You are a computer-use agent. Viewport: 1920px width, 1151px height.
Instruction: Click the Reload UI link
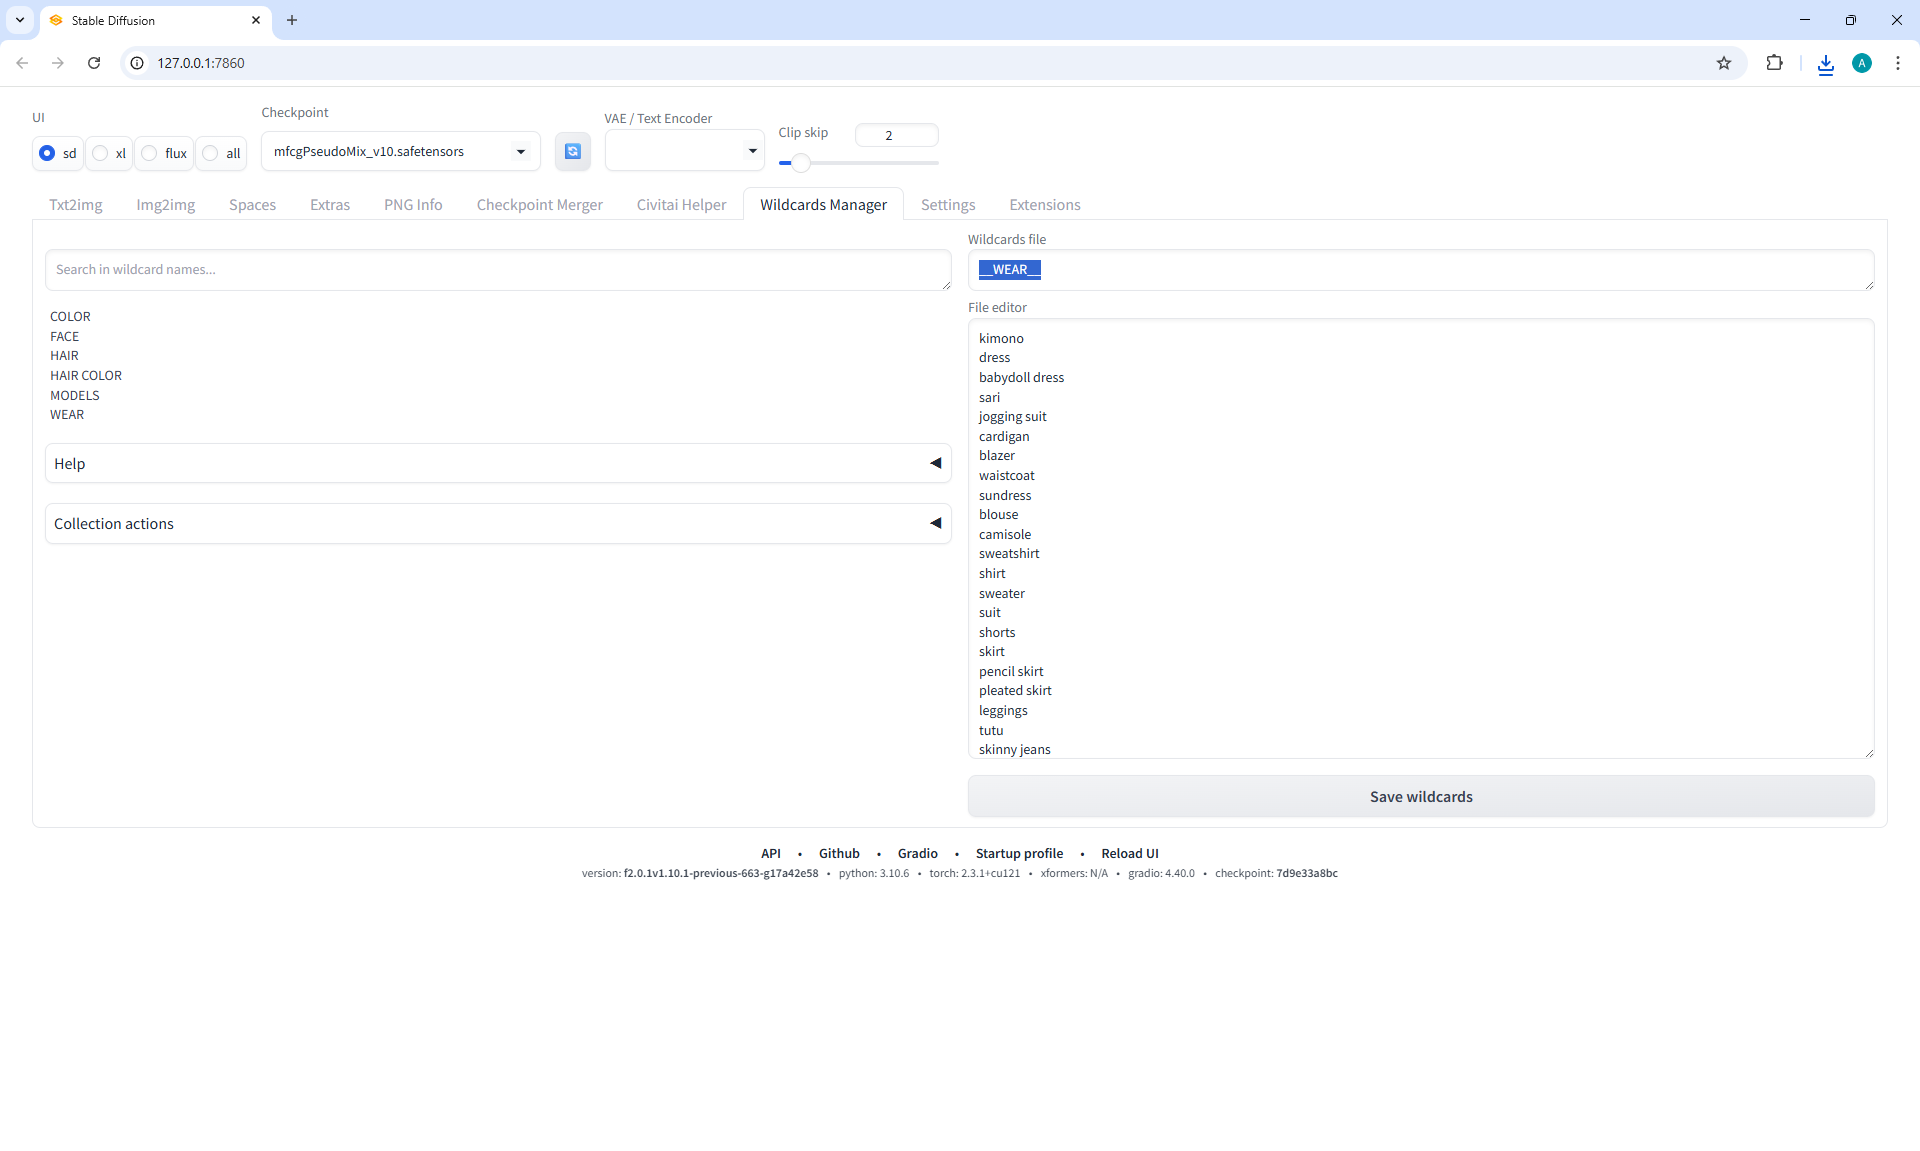tap(1129, 853)
